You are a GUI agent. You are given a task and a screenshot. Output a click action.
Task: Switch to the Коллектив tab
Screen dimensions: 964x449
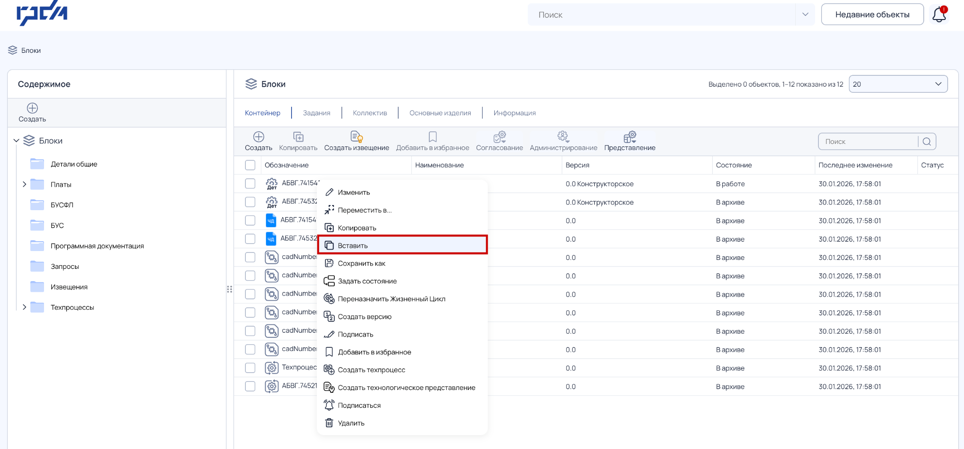pyautogui.click(x=369, y=113)
